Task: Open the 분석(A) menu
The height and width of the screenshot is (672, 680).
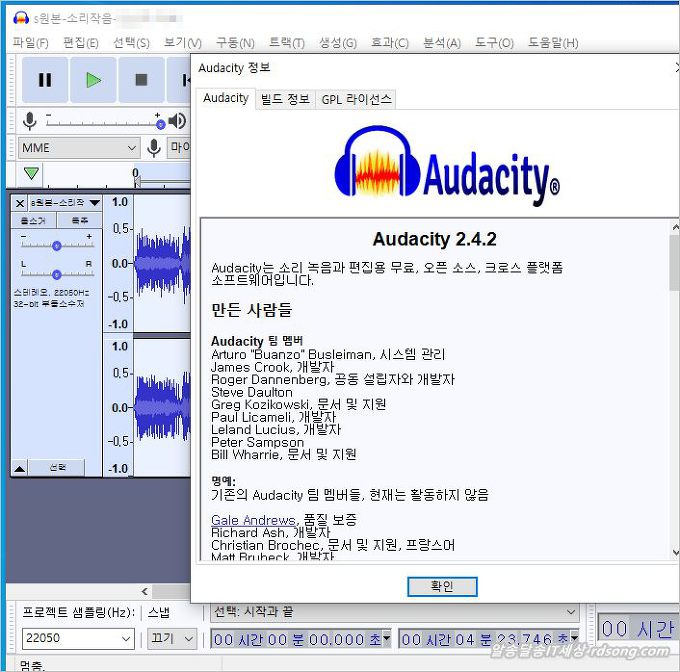Action: 441,42
